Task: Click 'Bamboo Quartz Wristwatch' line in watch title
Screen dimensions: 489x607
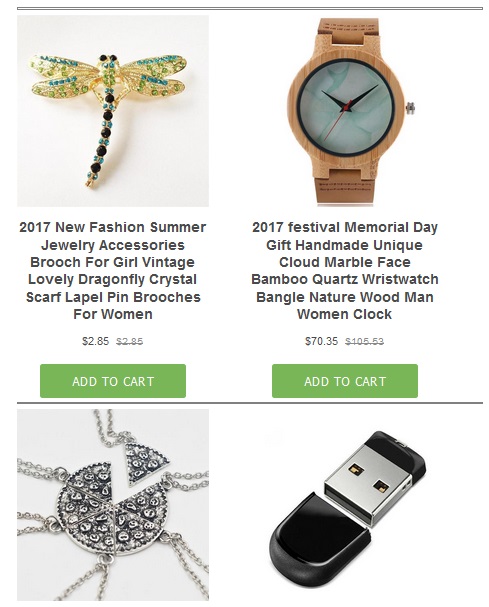Action: tap(345, 279)
